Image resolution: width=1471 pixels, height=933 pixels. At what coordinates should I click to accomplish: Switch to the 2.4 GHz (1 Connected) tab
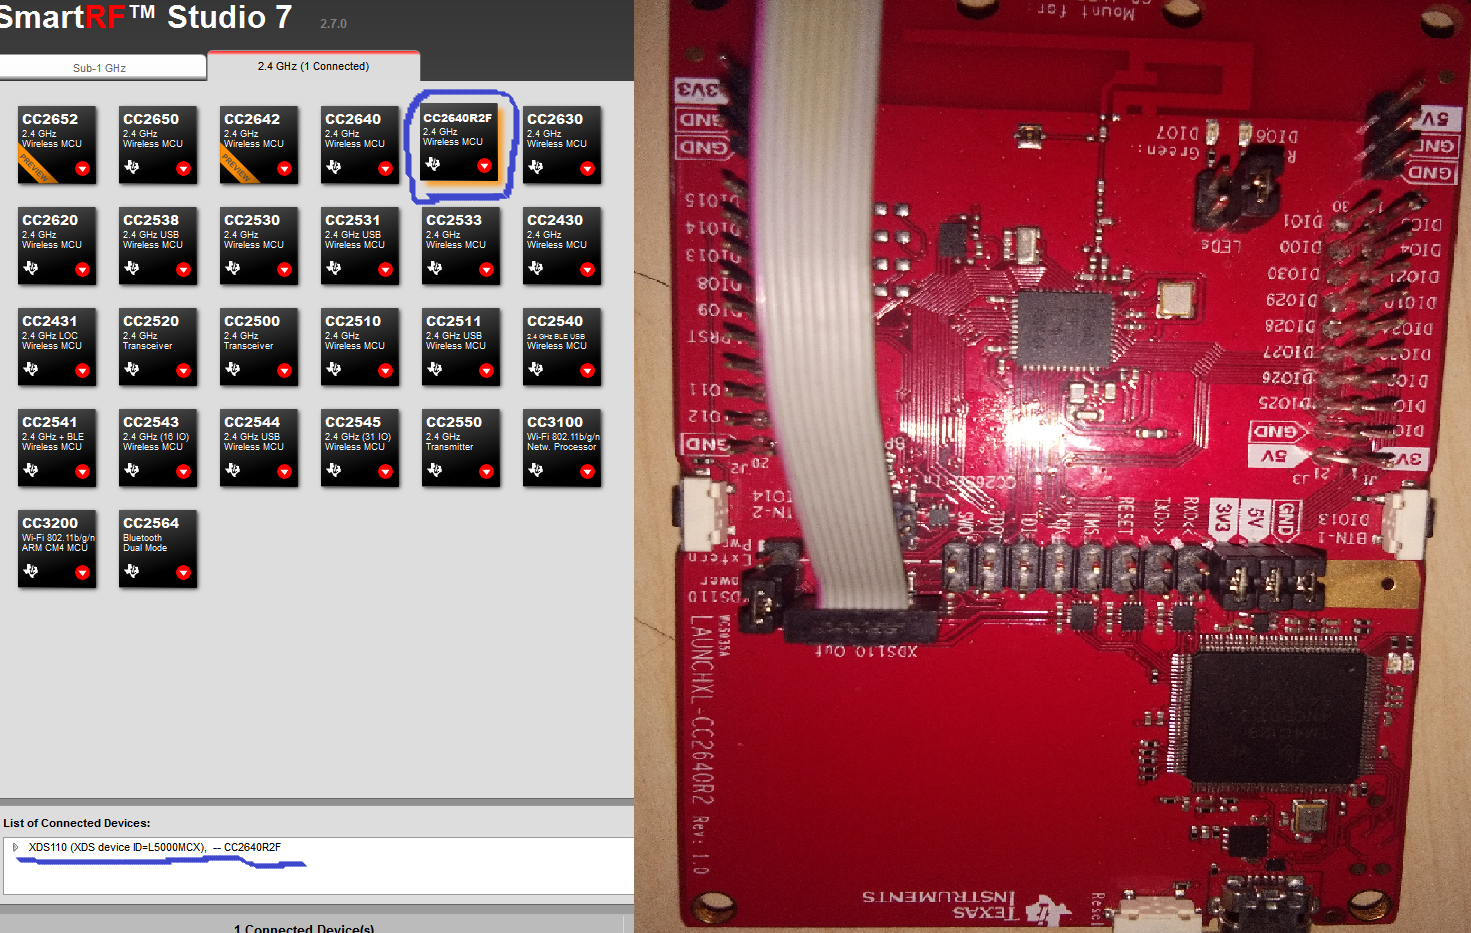(313, 66)
